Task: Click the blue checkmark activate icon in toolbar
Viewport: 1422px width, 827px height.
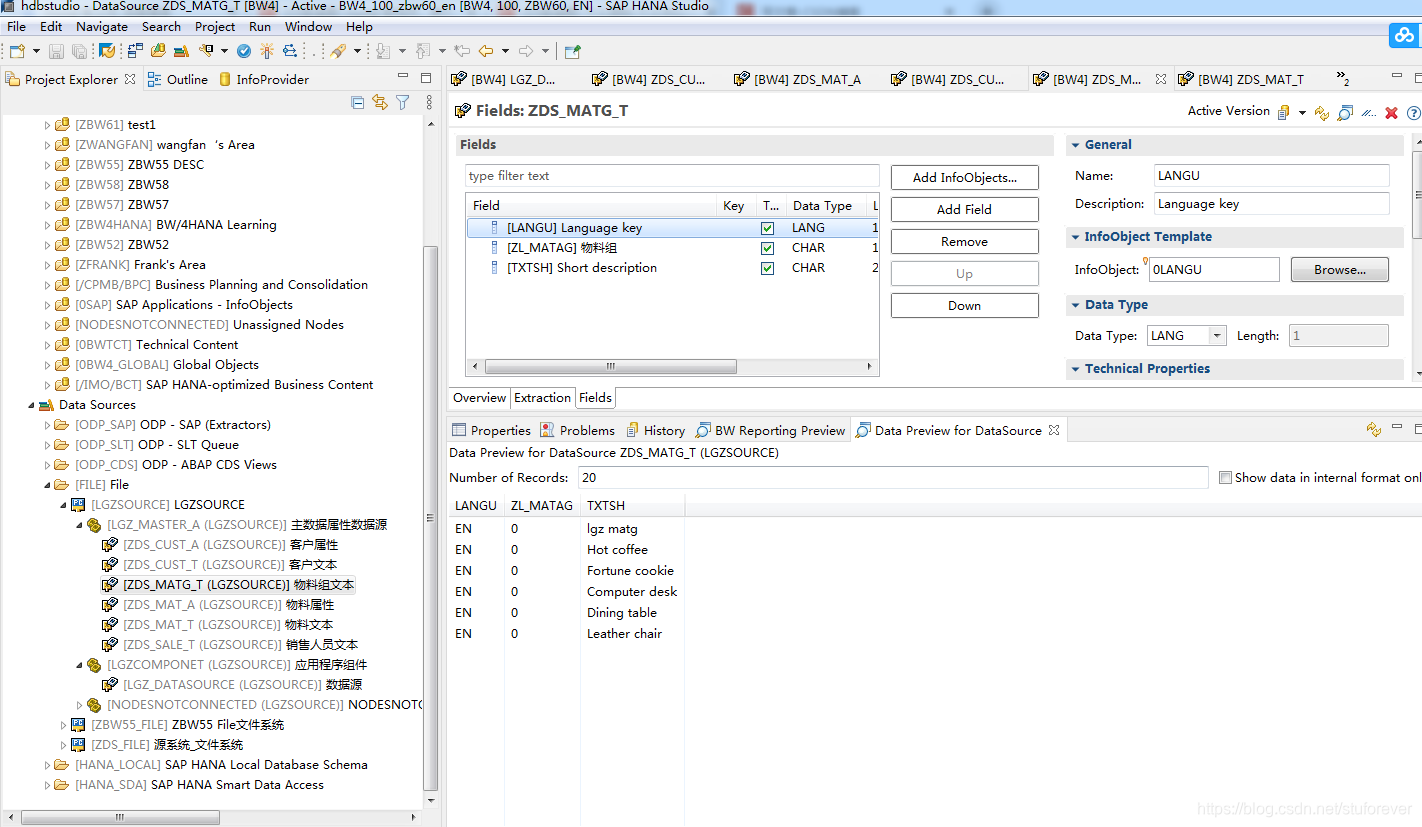Action: pyautogui.click(x=245, y=51)
